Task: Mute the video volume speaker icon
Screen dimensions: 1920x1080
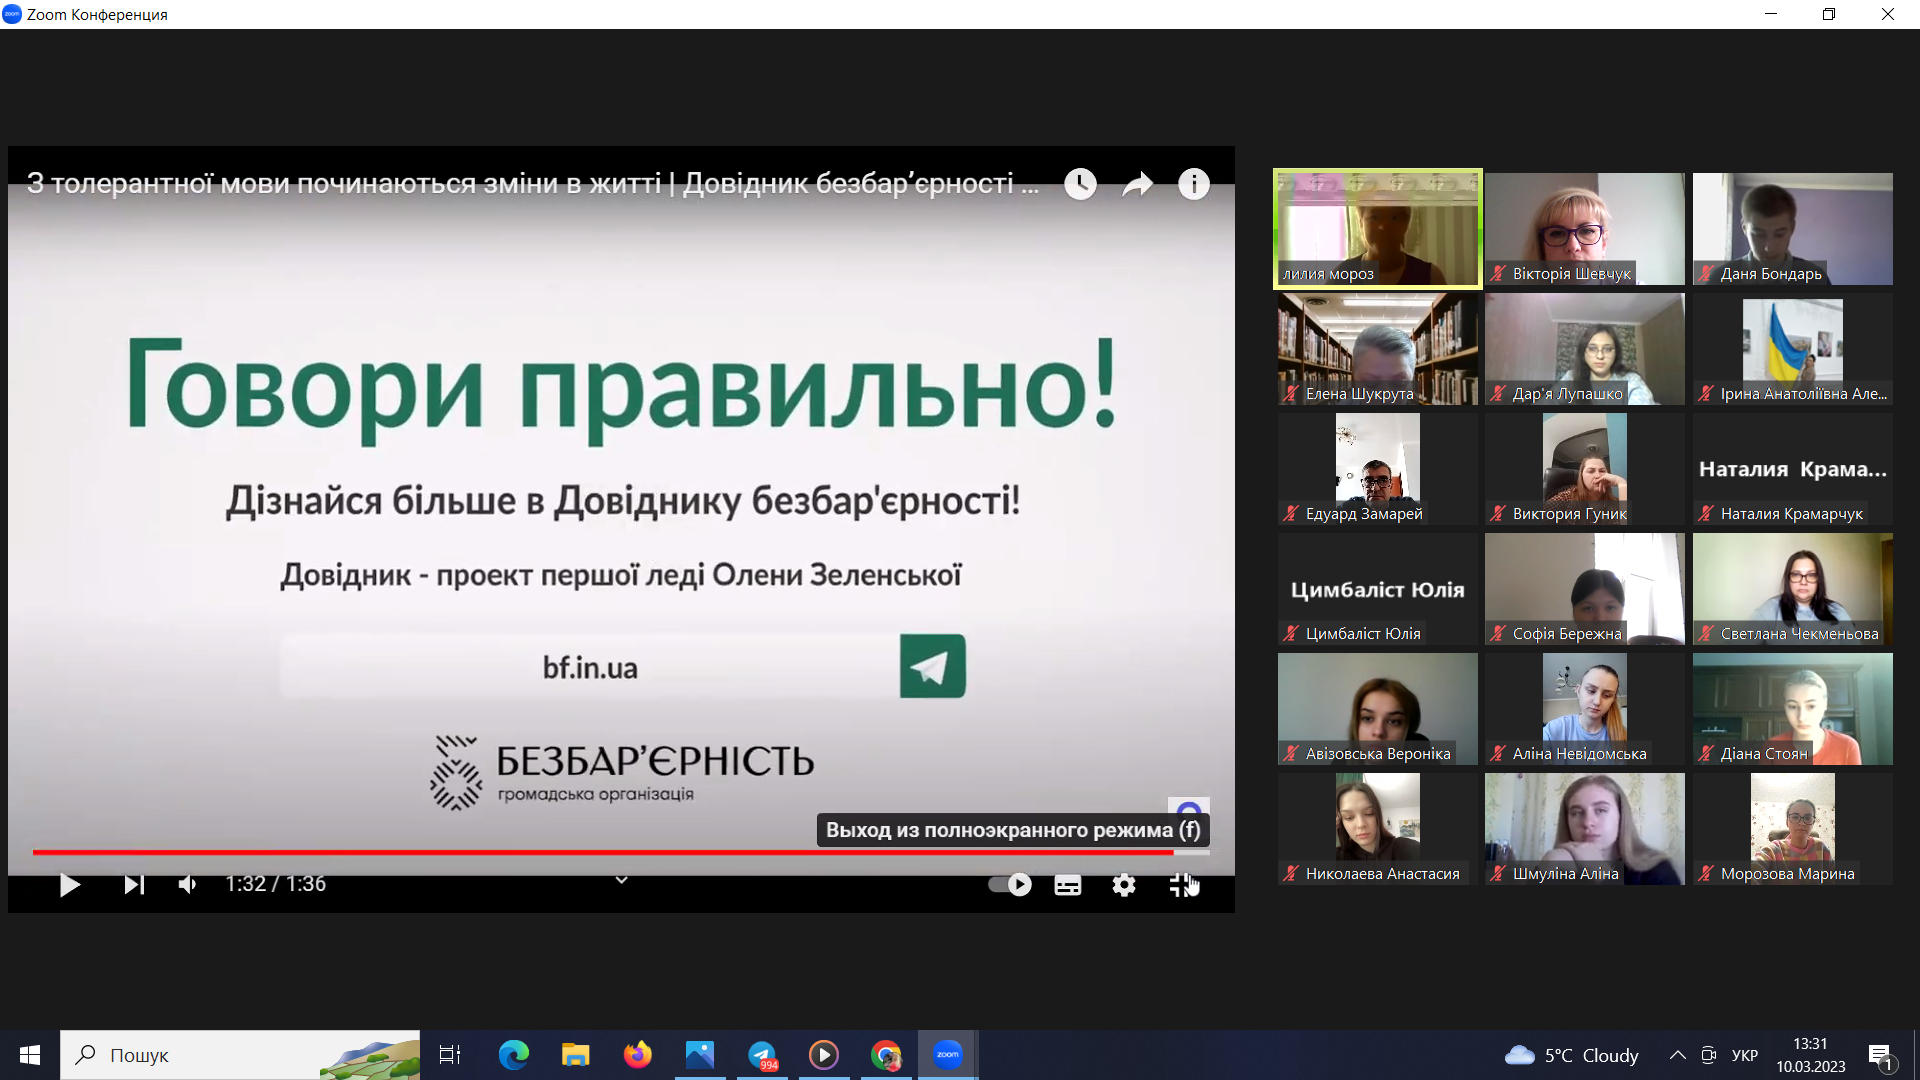Action: 187,885
